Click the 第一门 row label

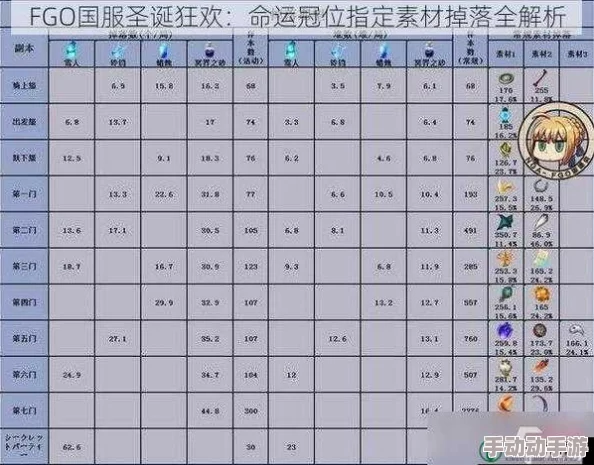(x=24, y=194)
